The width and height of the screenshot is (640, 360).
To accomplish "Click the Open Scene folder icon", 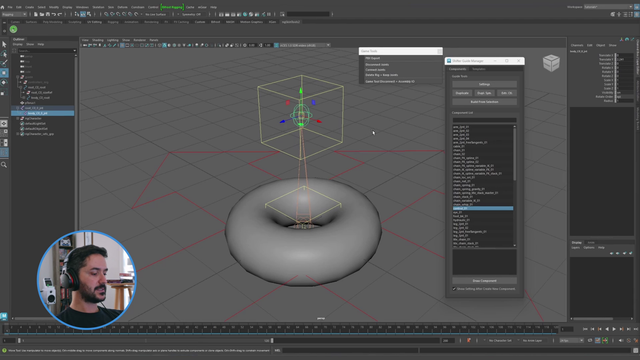I will [x=42, y=14].
